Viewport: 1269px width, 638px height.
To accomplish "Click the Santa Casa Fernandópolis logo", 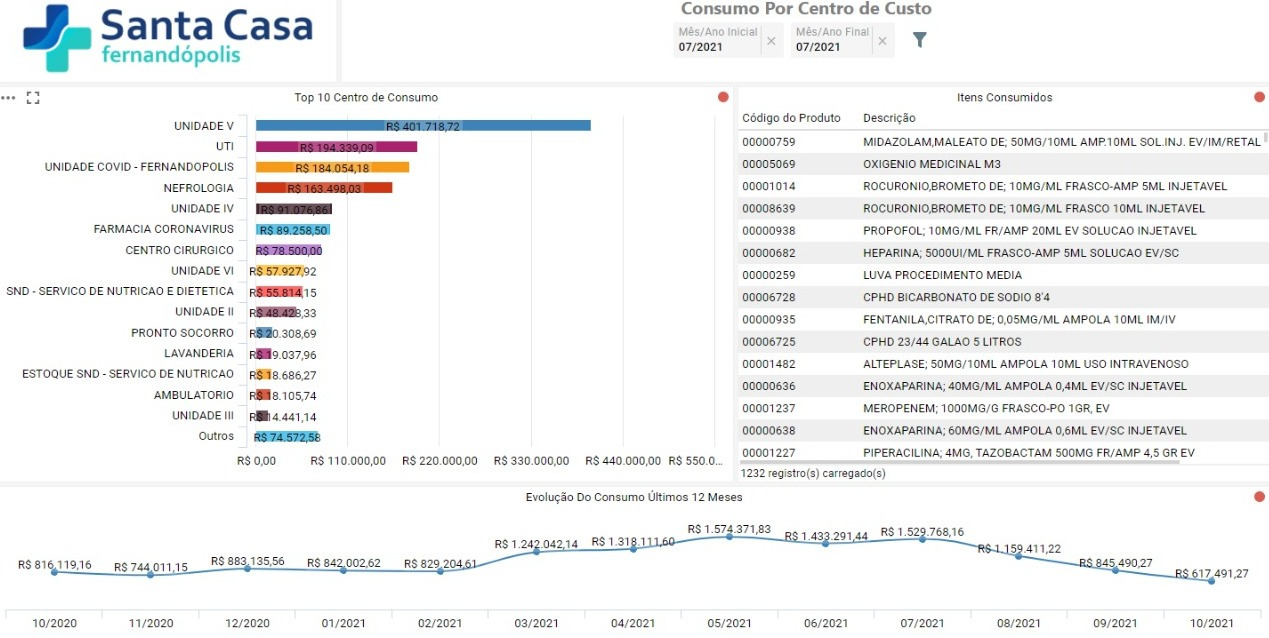I will (168, 38).
